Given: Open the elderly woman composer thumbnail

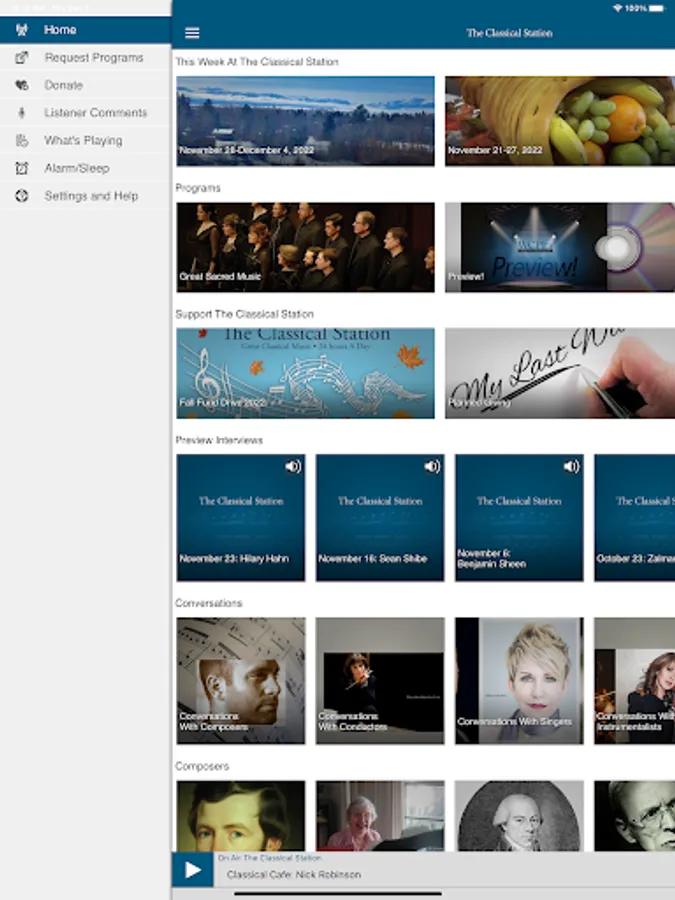Looking at the screenshot, I should 380,816.
